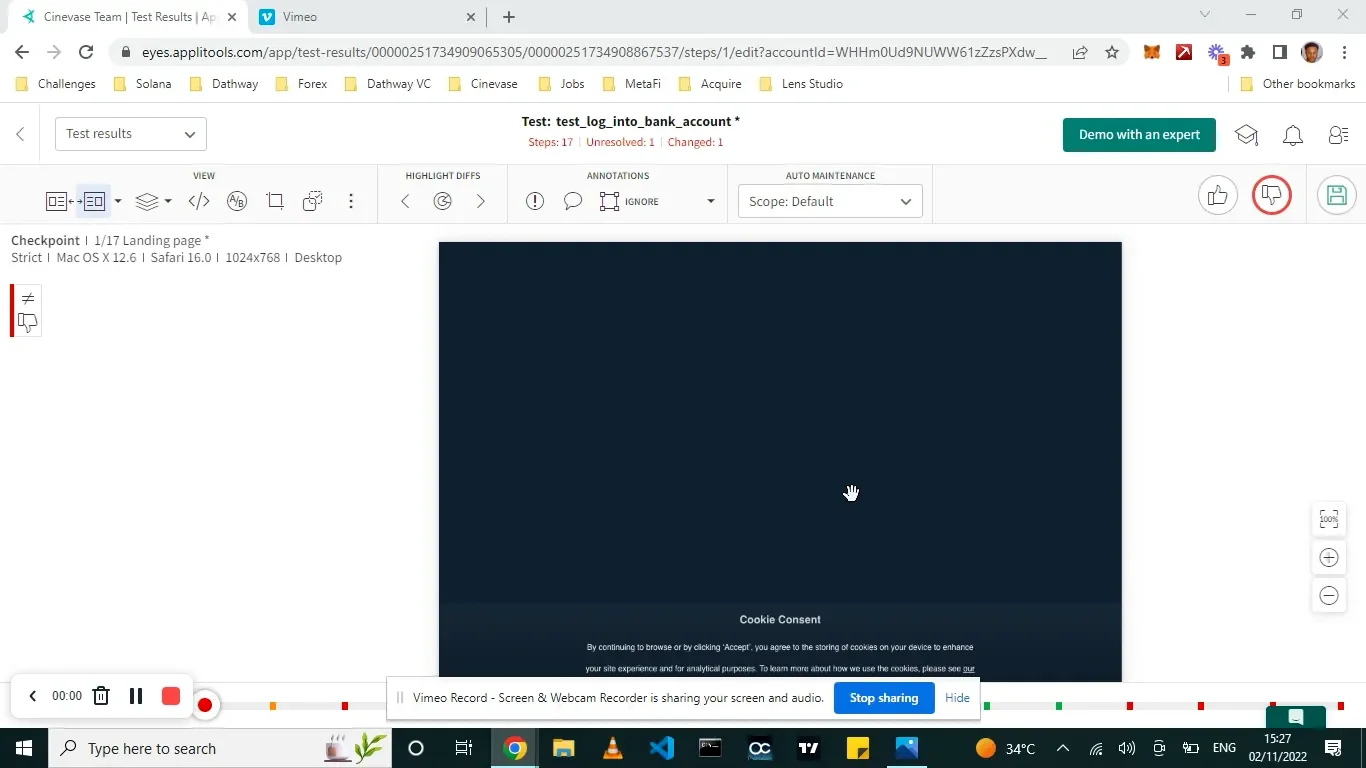Open VLC media player from the taskbar
This screenshot has height=768, width=1366.
click(612, 748)
